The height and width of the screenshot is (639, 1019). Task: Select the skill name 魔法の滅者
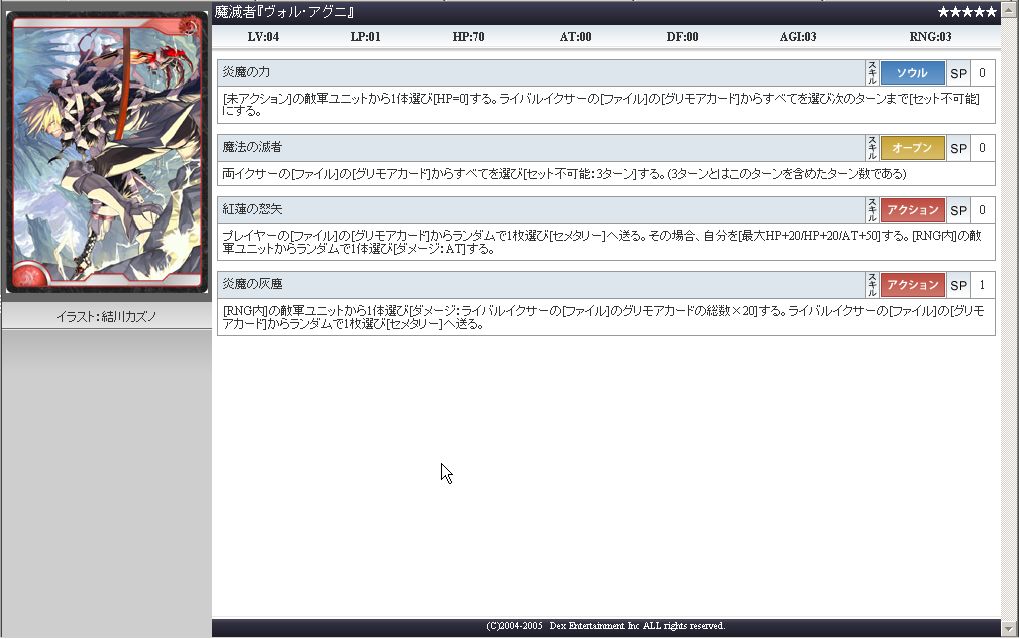point(252,147)
